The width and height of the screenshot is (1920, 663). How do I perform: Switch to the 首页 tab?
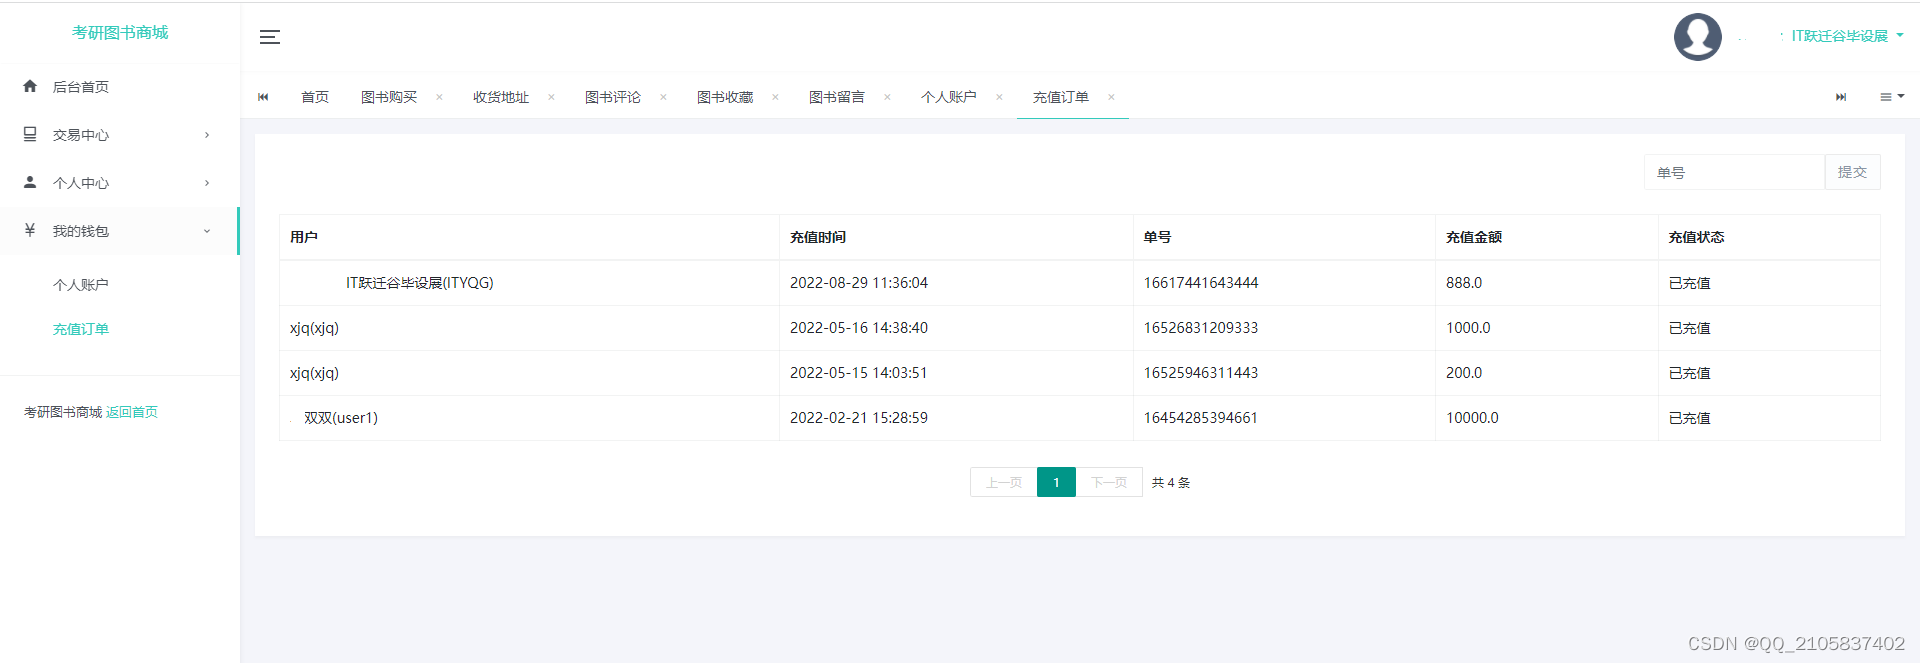[315, 97]
